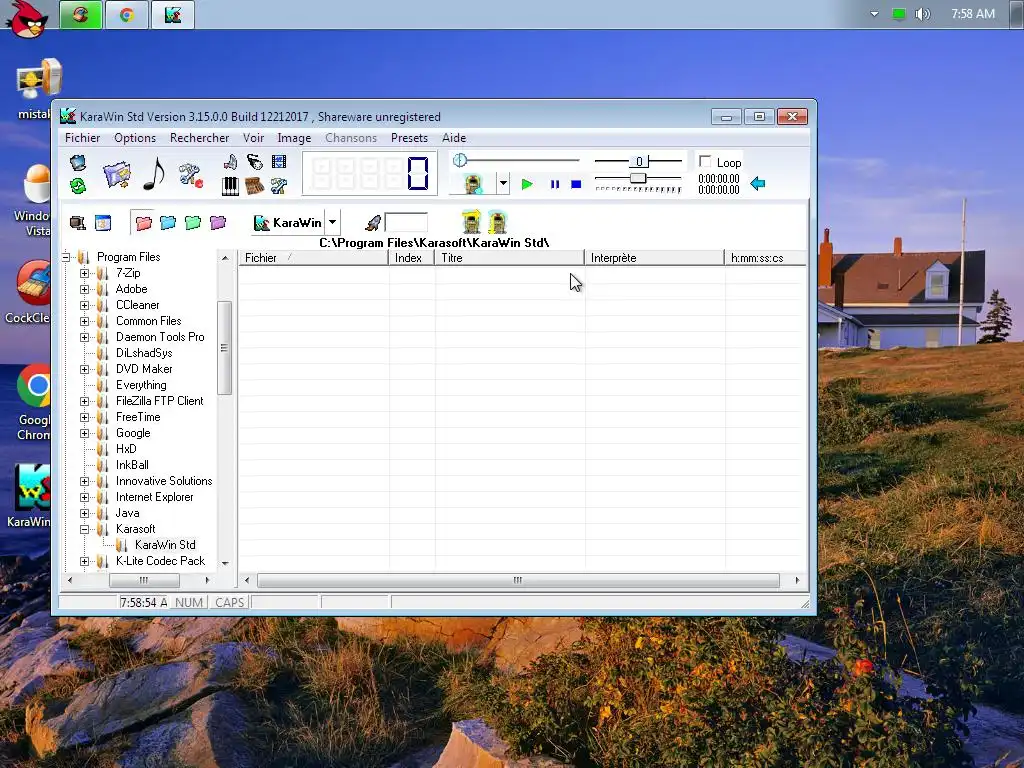1024x768 pixels.
Task: Select KaraWin Std folder in tree
Action: [x=165, y=545]
